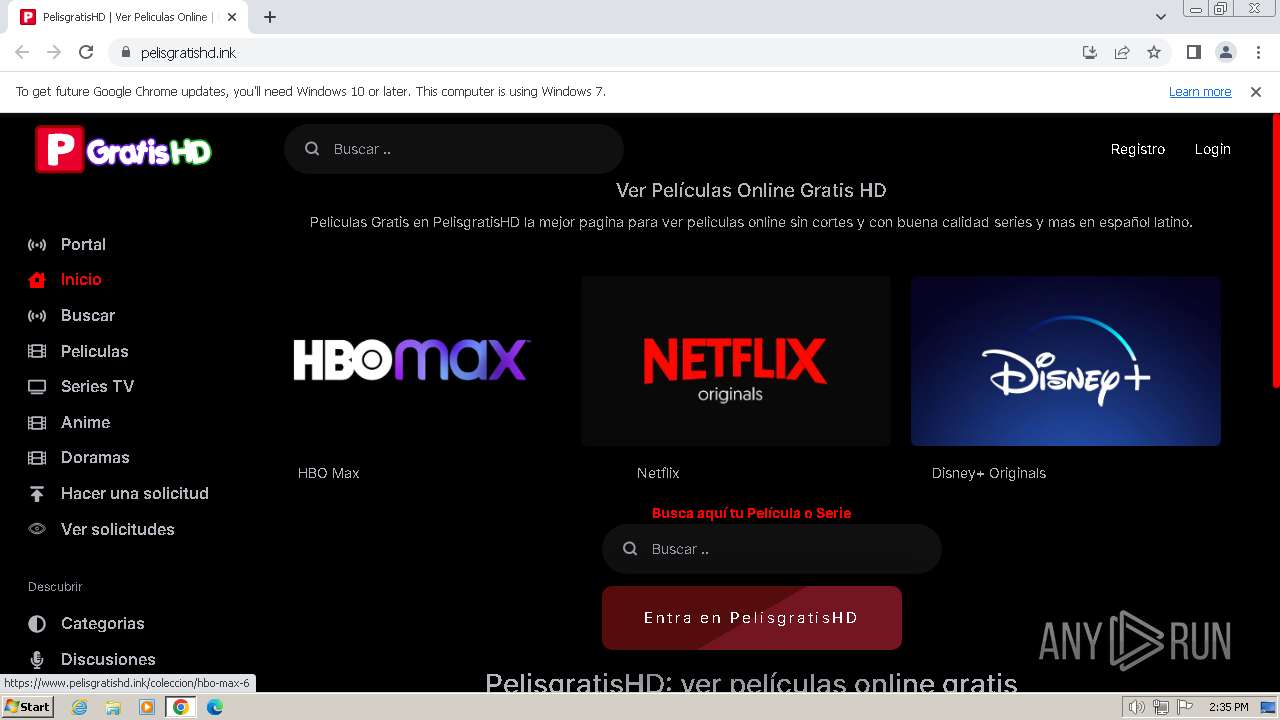Toggle the eye icon beside Ver solicitudes
This screenshot has height=720, width=1280.
37,529
